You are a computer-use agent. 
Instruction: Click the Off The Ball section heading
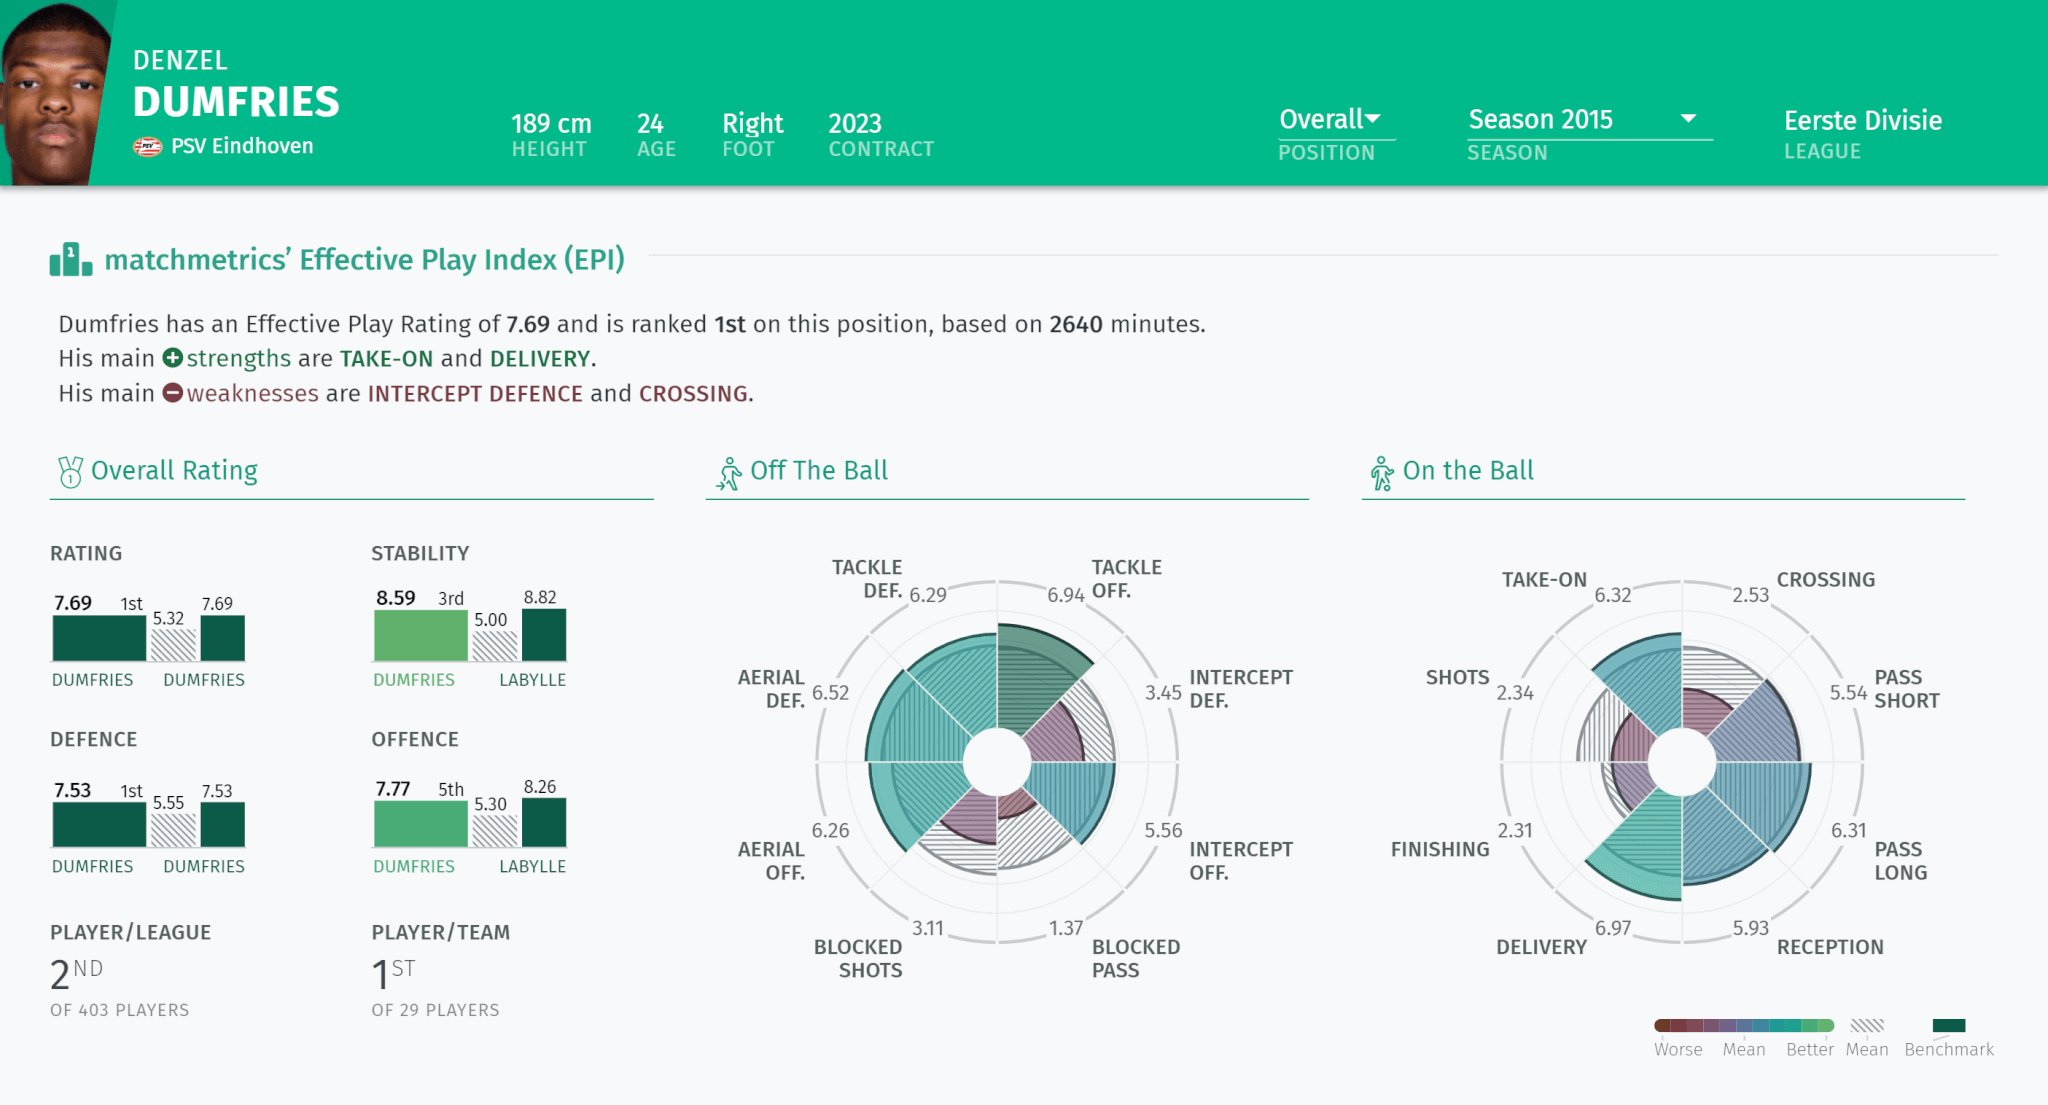click(x=819, y=470)
